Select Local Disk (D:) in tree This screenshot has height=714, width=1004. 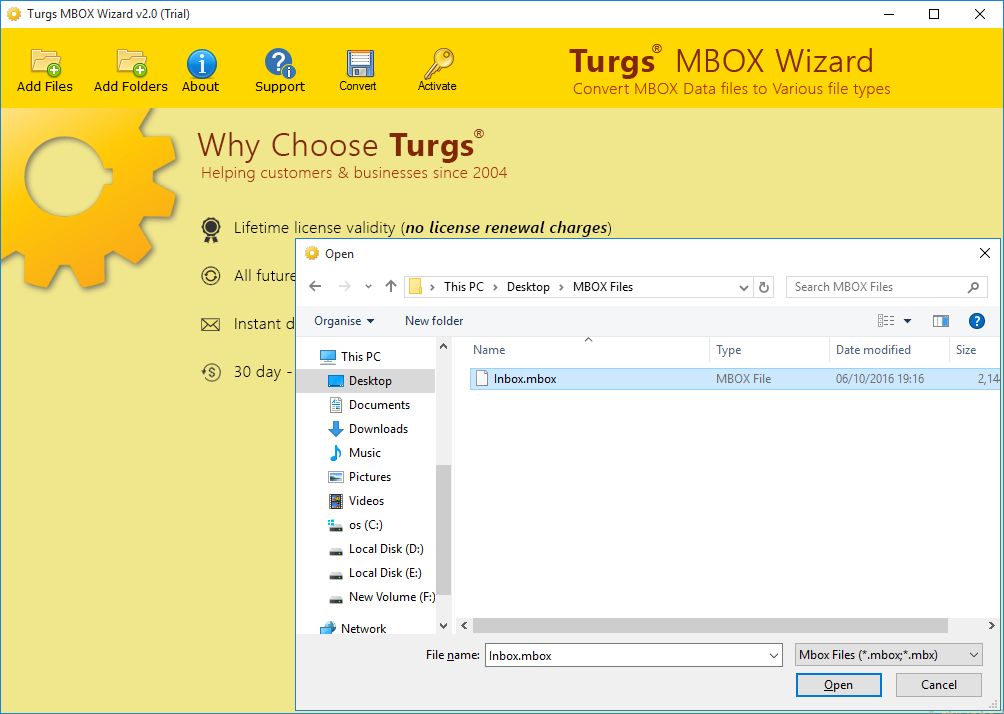click(x=385, y=549)
